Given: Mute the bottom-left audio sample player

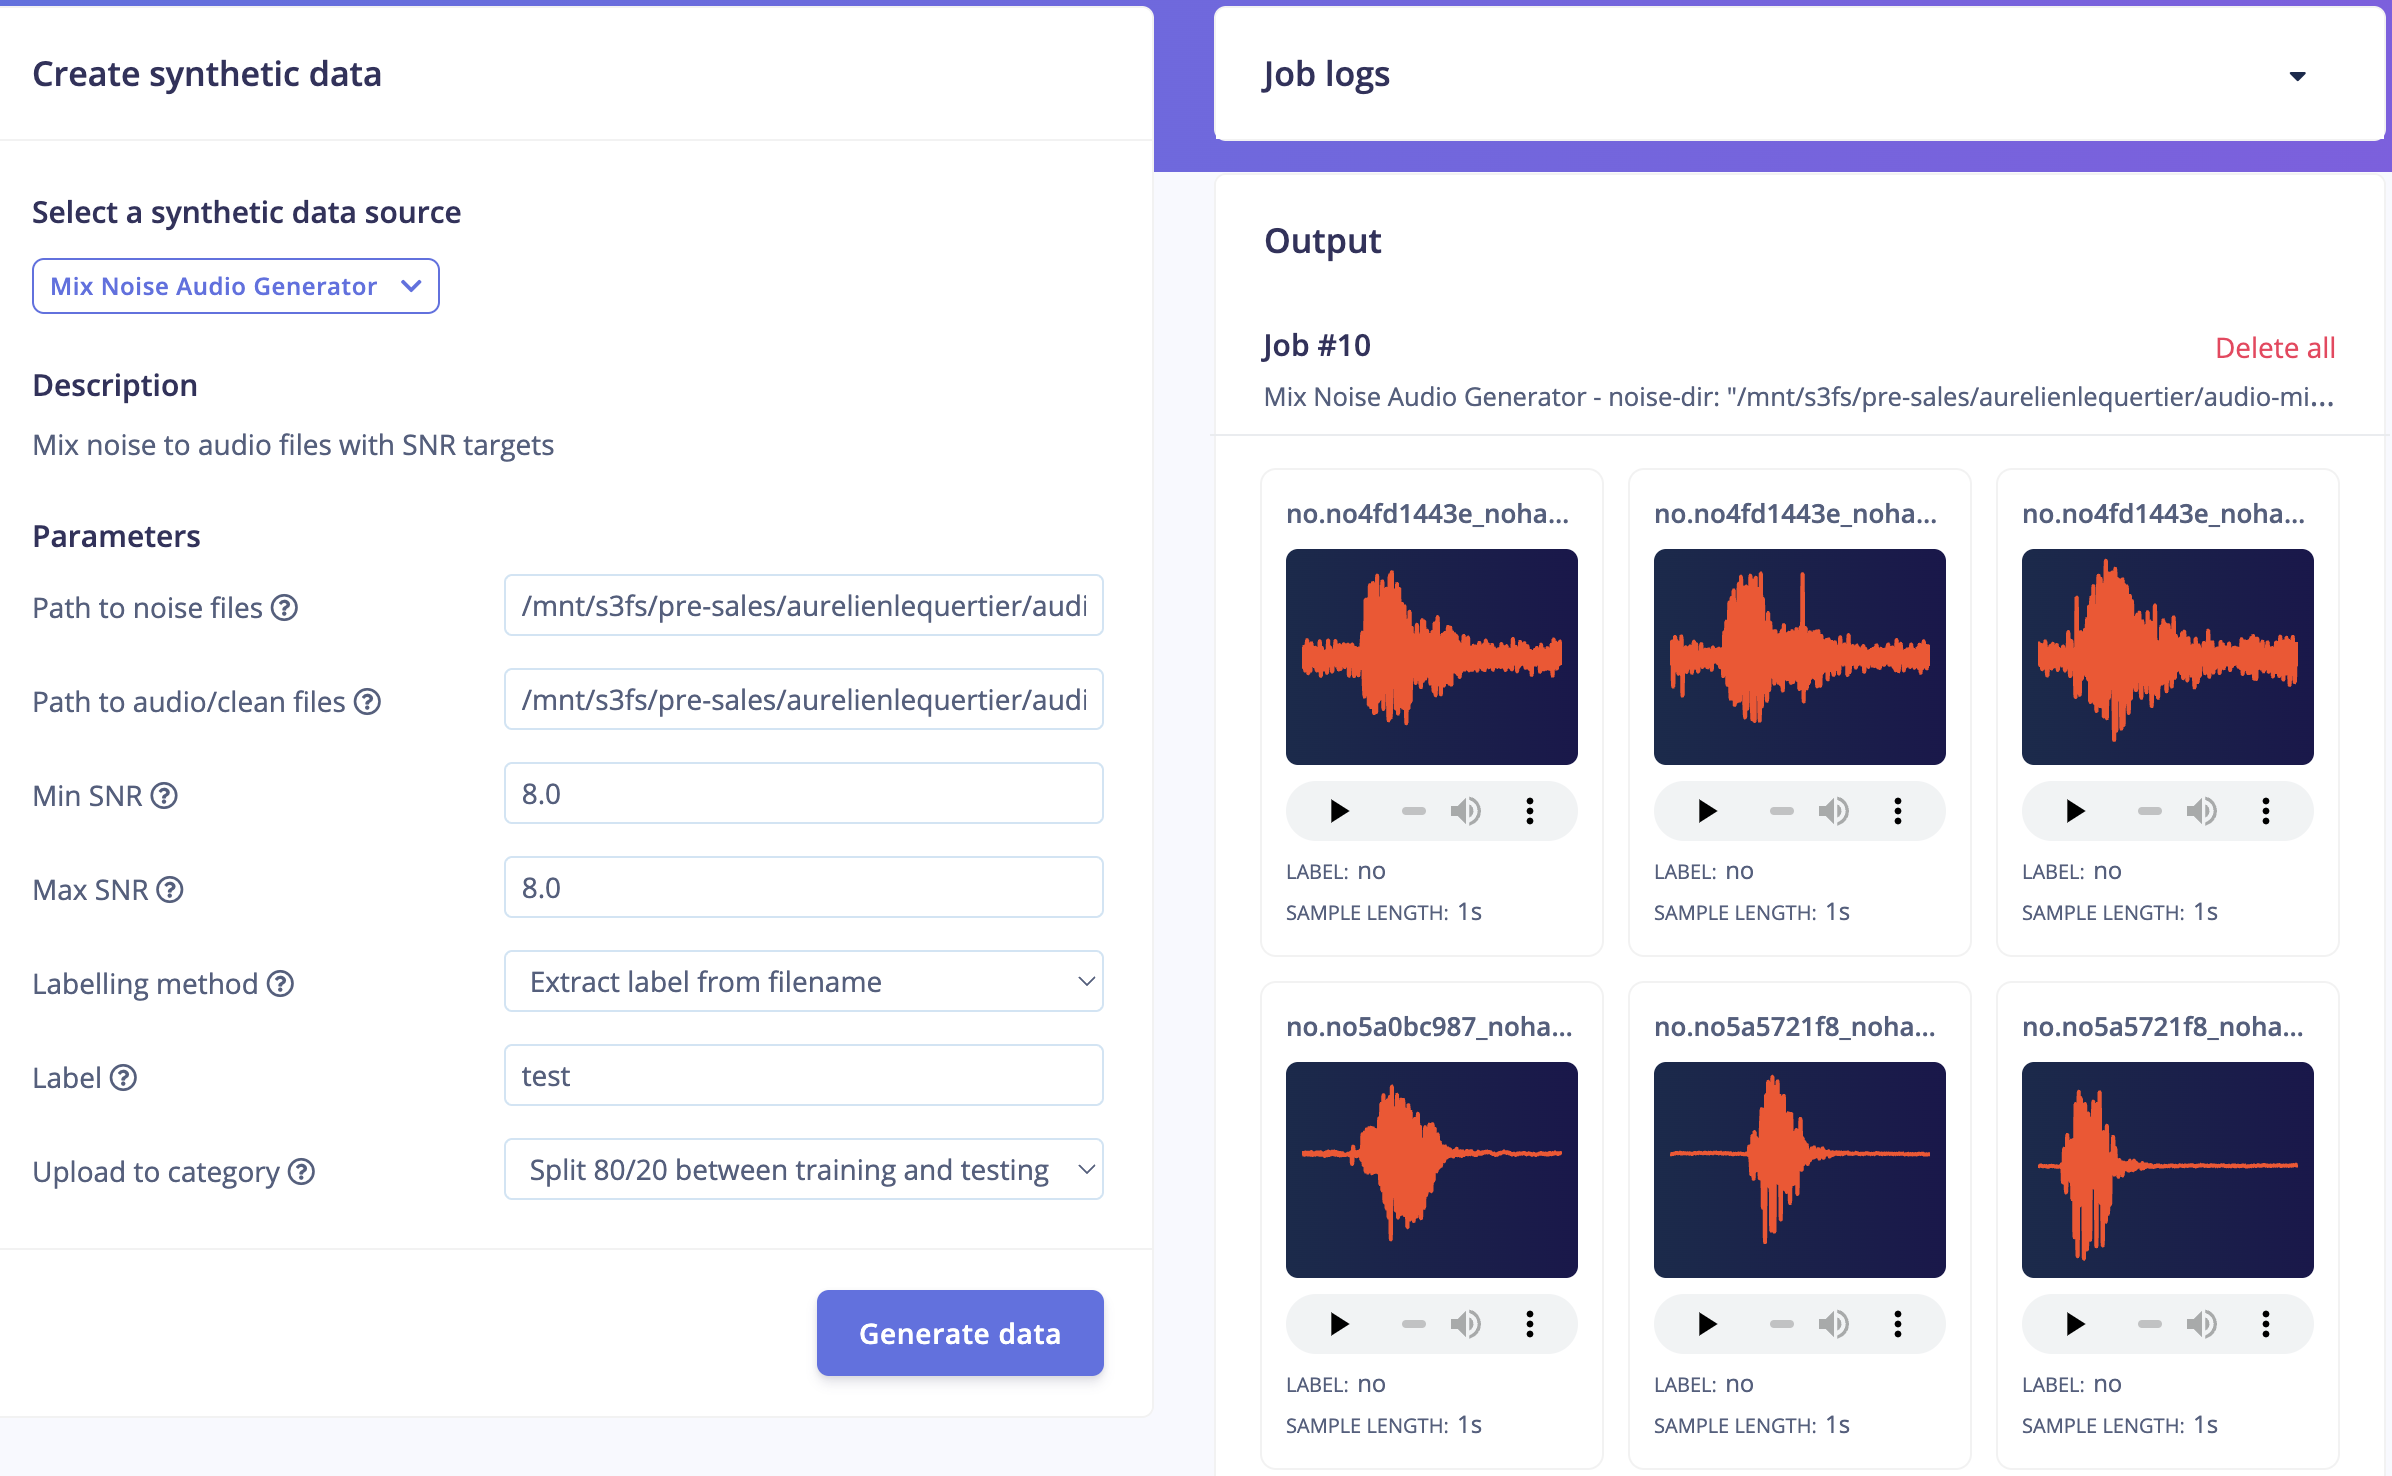Looking at the screenshot, I should coord(1465,1324).
